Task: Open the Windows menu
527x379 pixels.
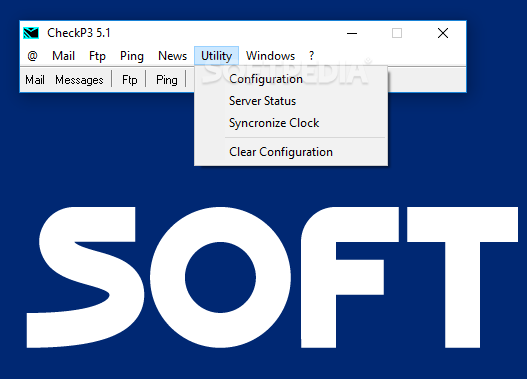Action: [270, 56]
